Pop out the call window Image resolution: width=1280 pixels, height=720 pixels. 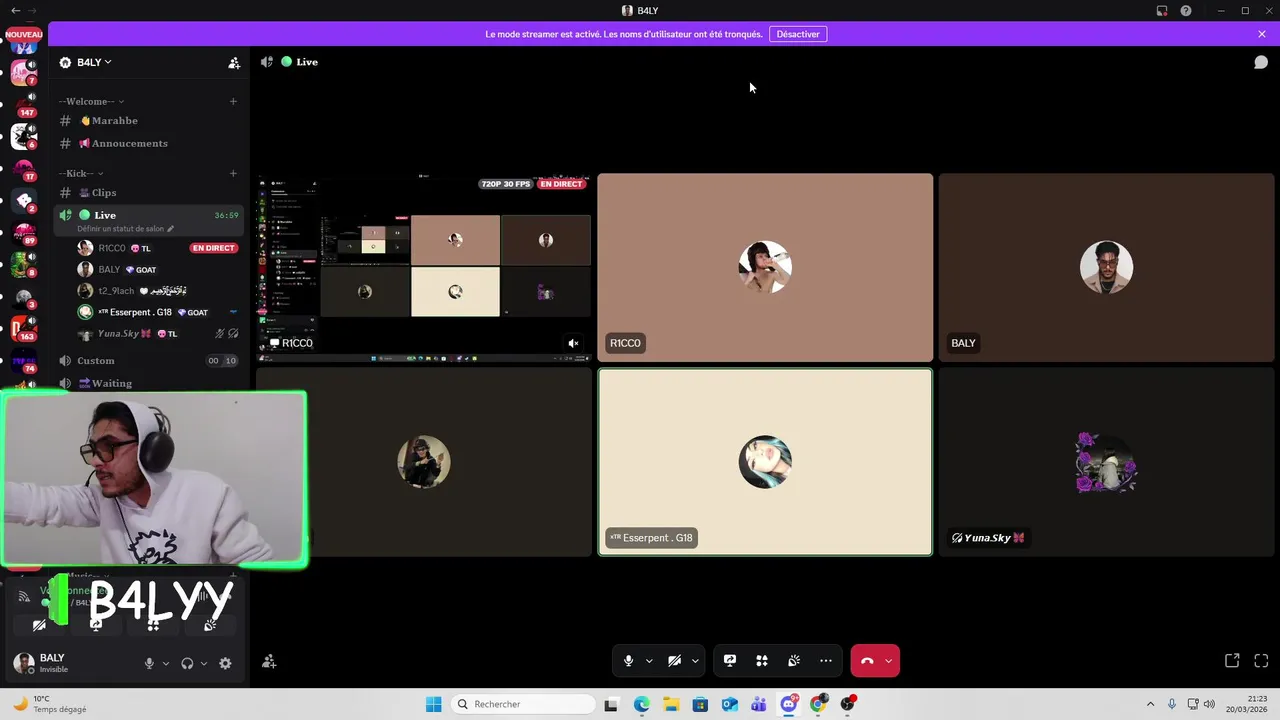point(1232,661)
